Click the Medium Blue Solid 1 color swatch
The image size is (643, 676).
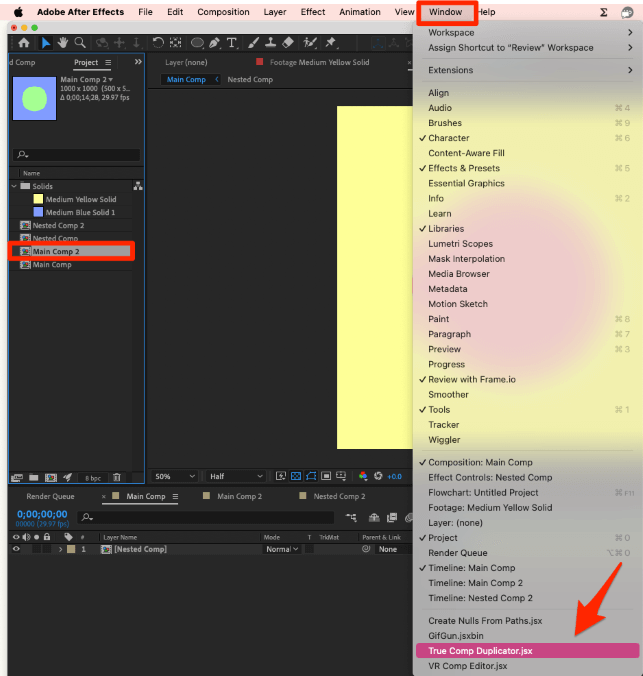38,212
